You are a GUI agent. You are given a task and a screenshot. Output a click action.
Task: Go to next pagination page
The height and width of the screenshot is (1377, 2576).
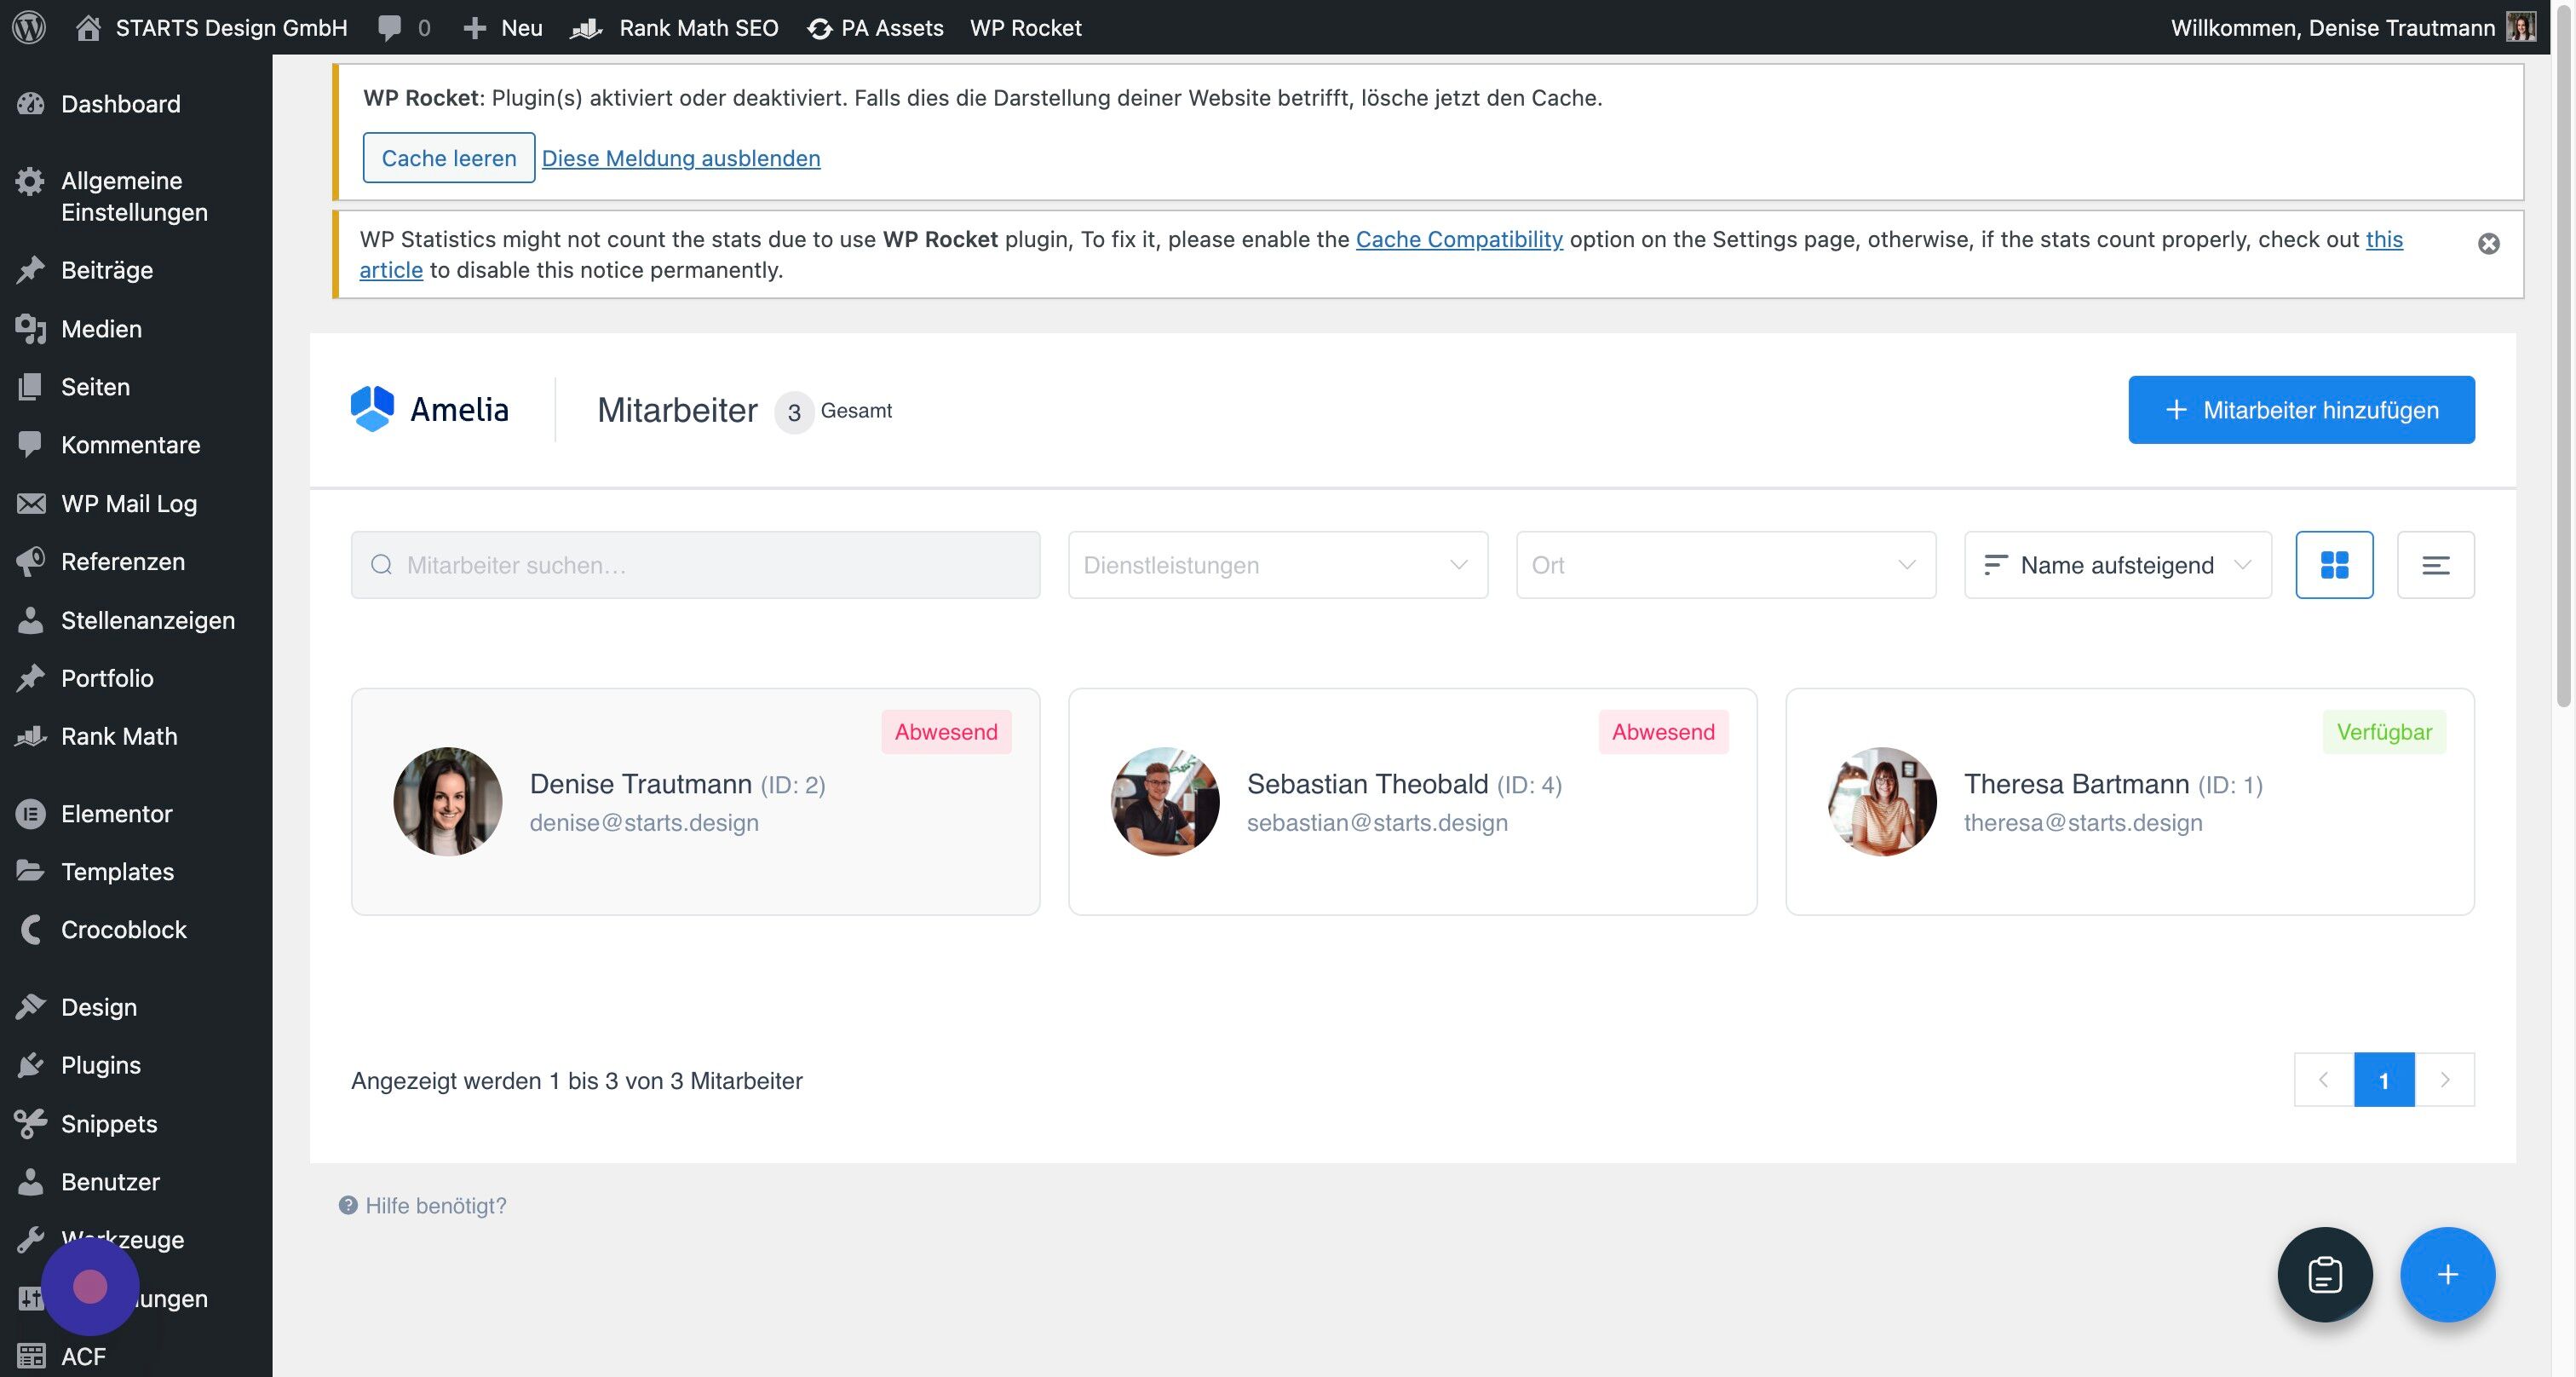[x=2445, y=1080]
